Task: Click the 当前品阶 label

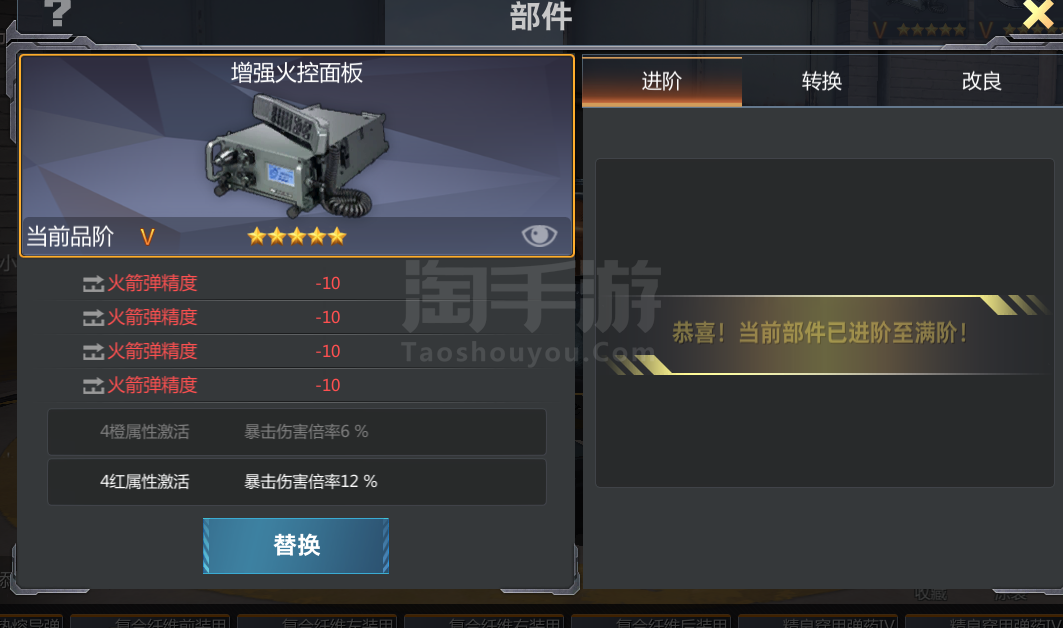Action: (x=70, y=237)
